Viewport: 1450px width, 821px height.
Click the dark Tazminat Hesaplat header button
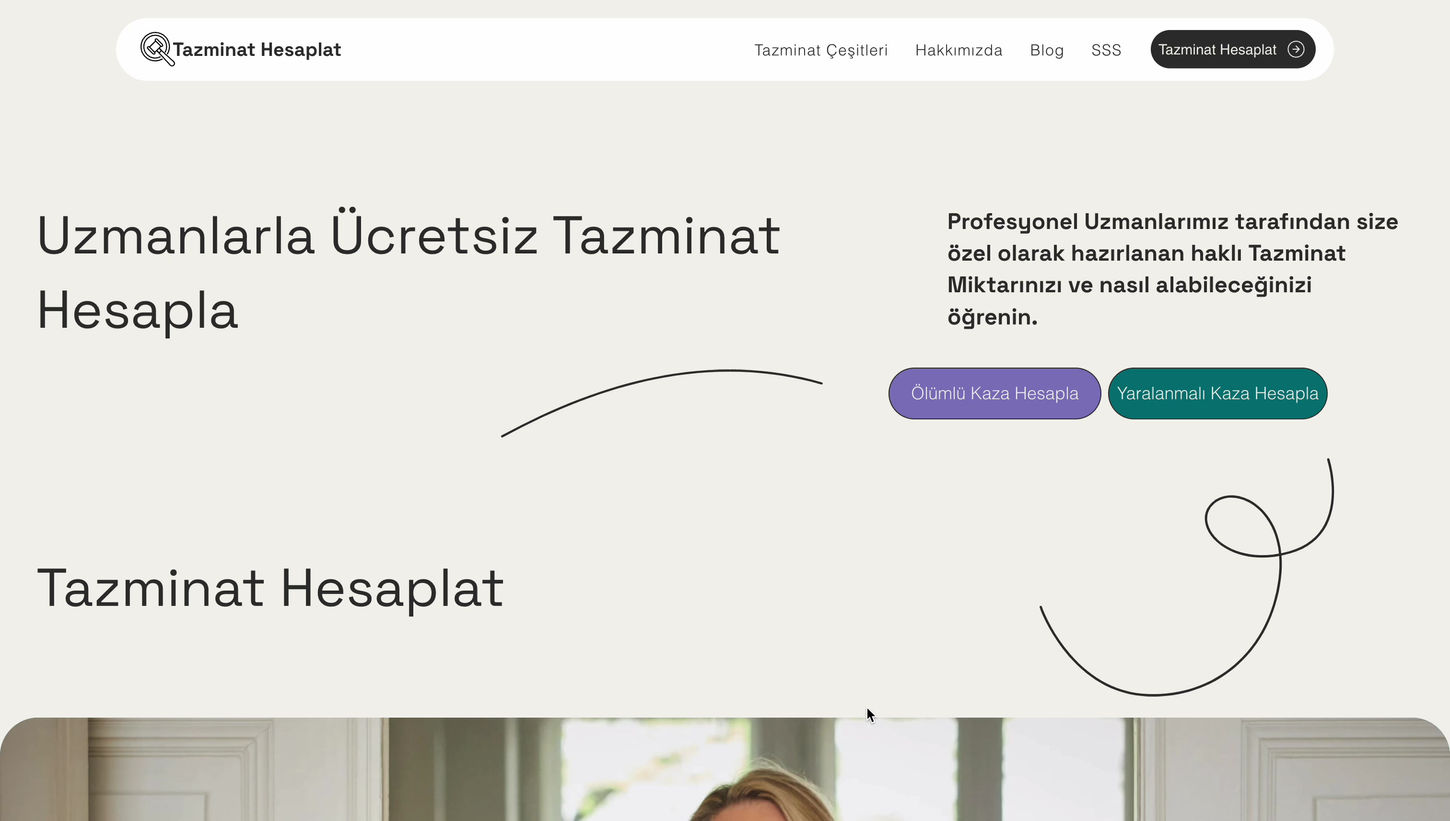[1233, 49]
